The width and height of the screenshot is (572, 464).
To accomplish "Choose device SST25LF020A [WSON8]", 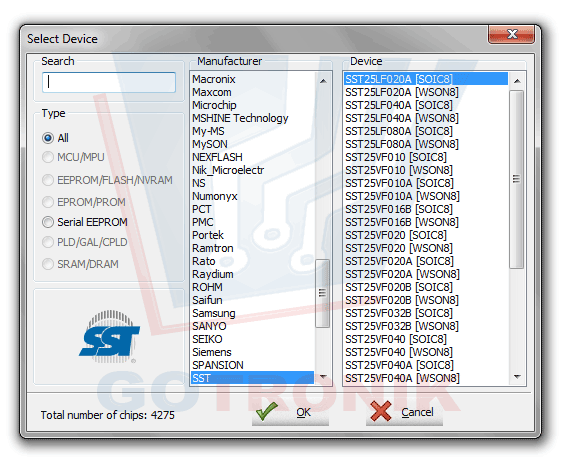I will [x=426, y=92].
